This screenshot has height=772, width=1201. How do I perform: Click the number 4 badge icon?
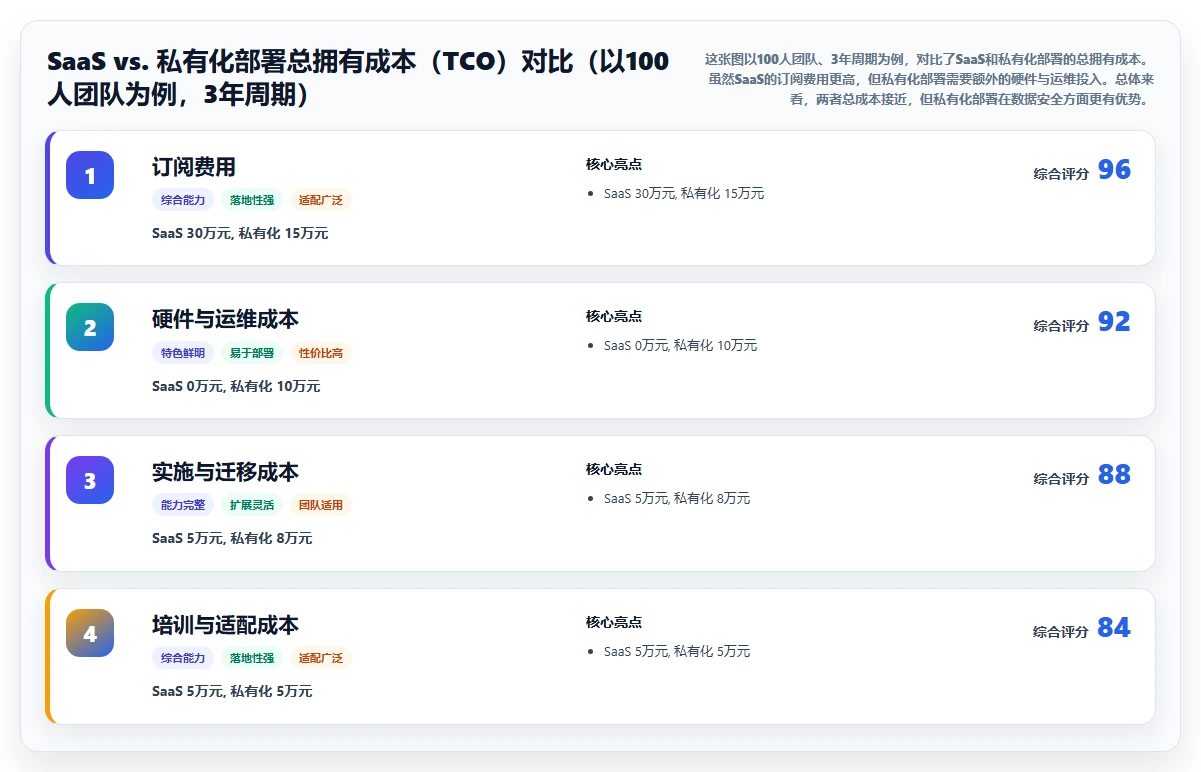[x=90, y=633]
